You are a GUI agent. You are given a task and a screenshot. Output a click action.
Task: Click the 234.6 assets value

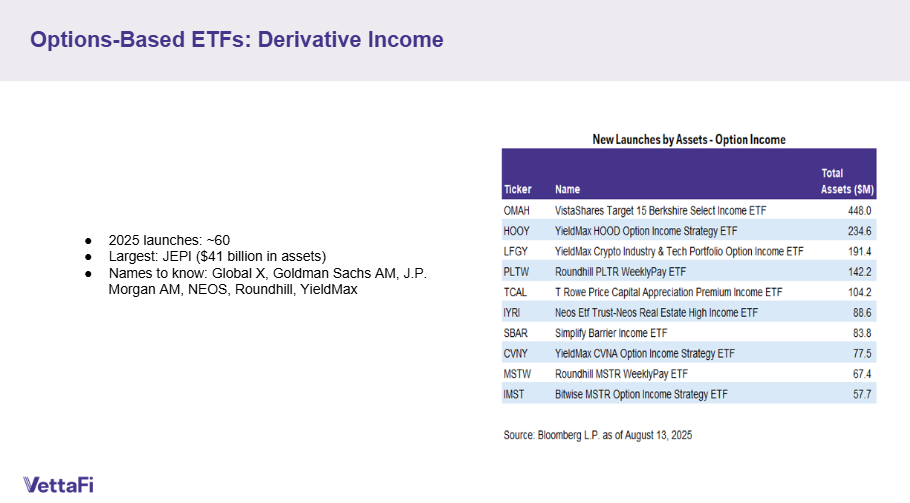pos(860,231)
